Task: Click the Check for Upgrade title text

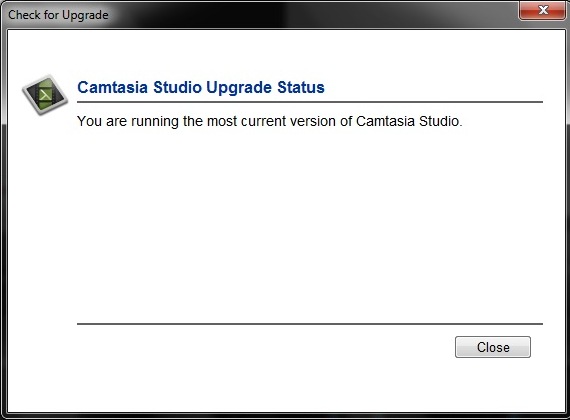Action: (58, 15)
